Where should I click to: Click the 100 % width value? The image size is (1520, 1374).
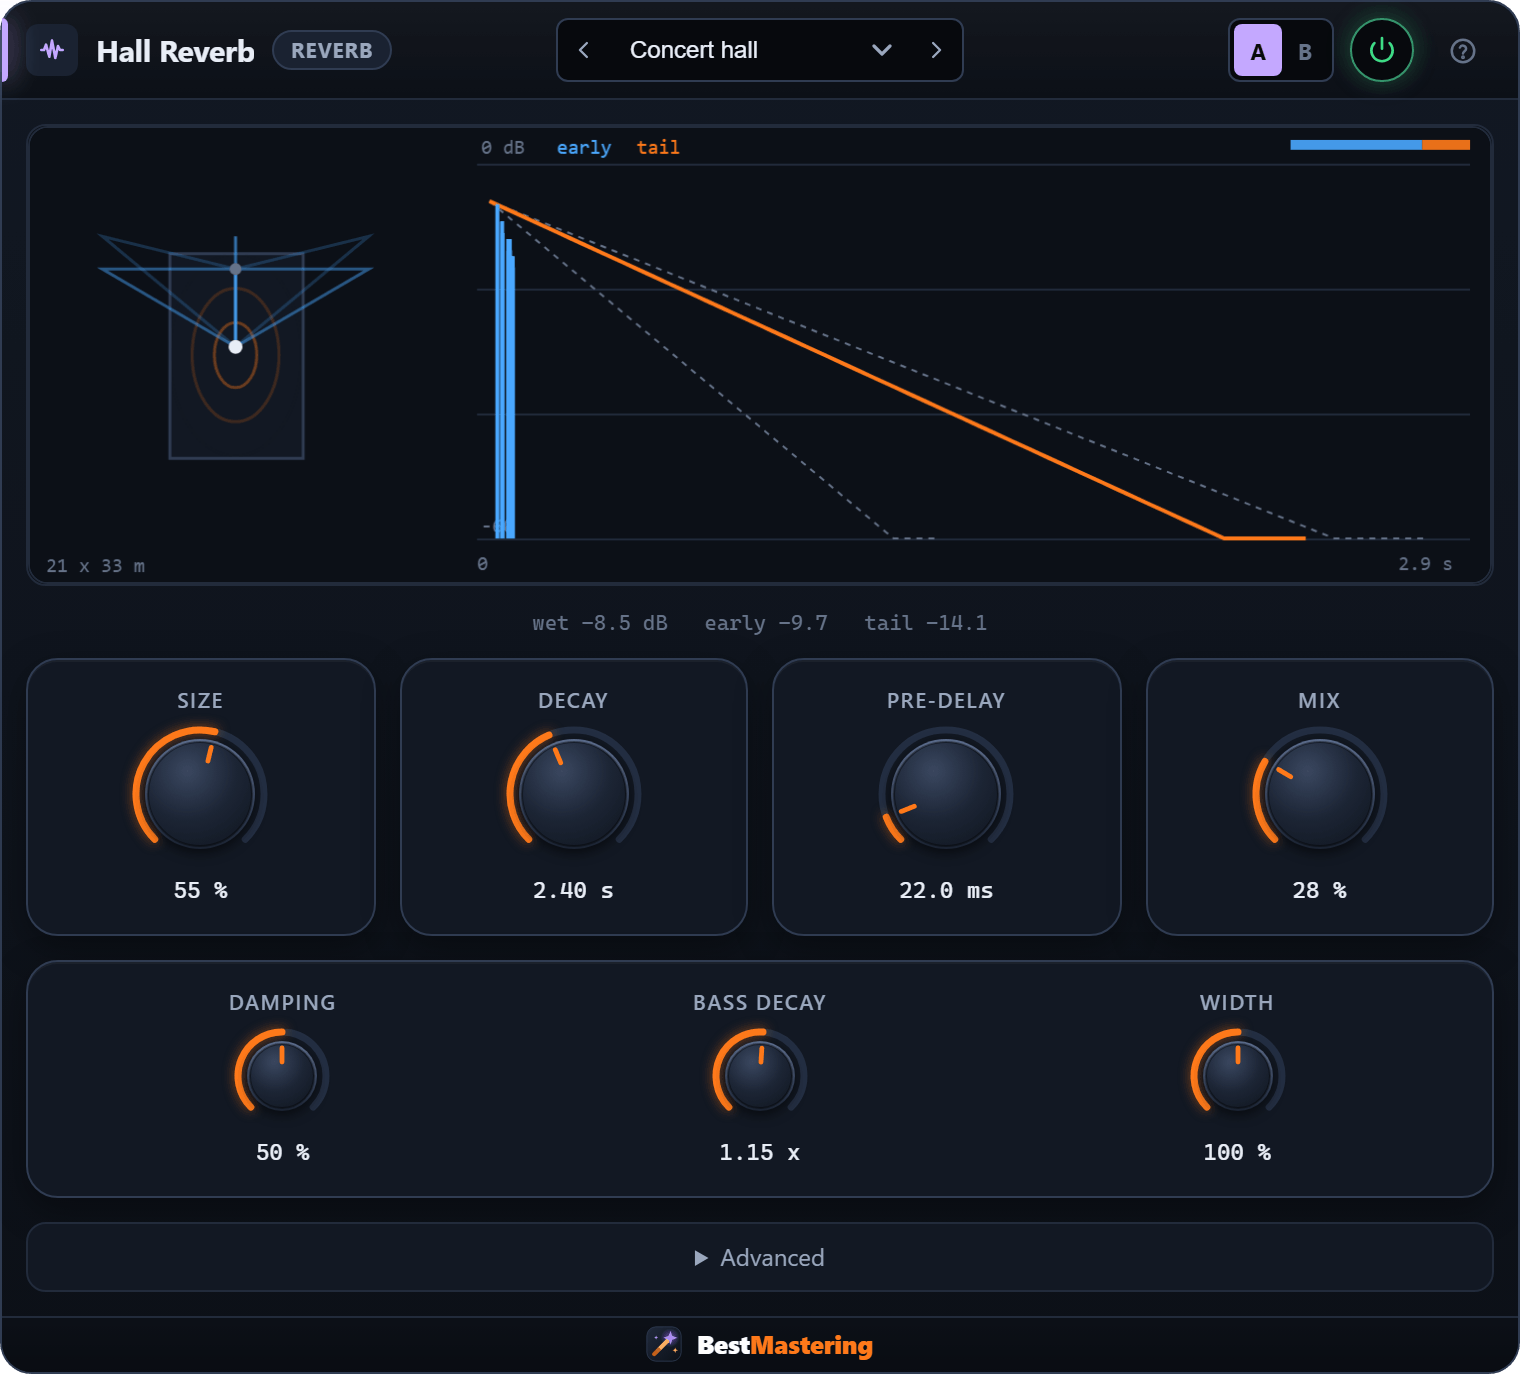point(1237,1152)
